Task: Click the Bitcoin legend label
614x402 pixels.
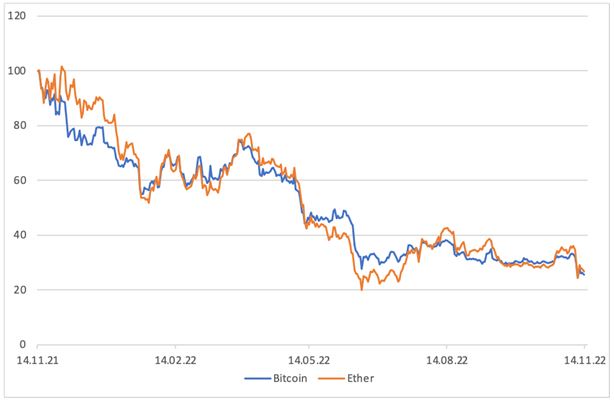Action: point(289,379)
